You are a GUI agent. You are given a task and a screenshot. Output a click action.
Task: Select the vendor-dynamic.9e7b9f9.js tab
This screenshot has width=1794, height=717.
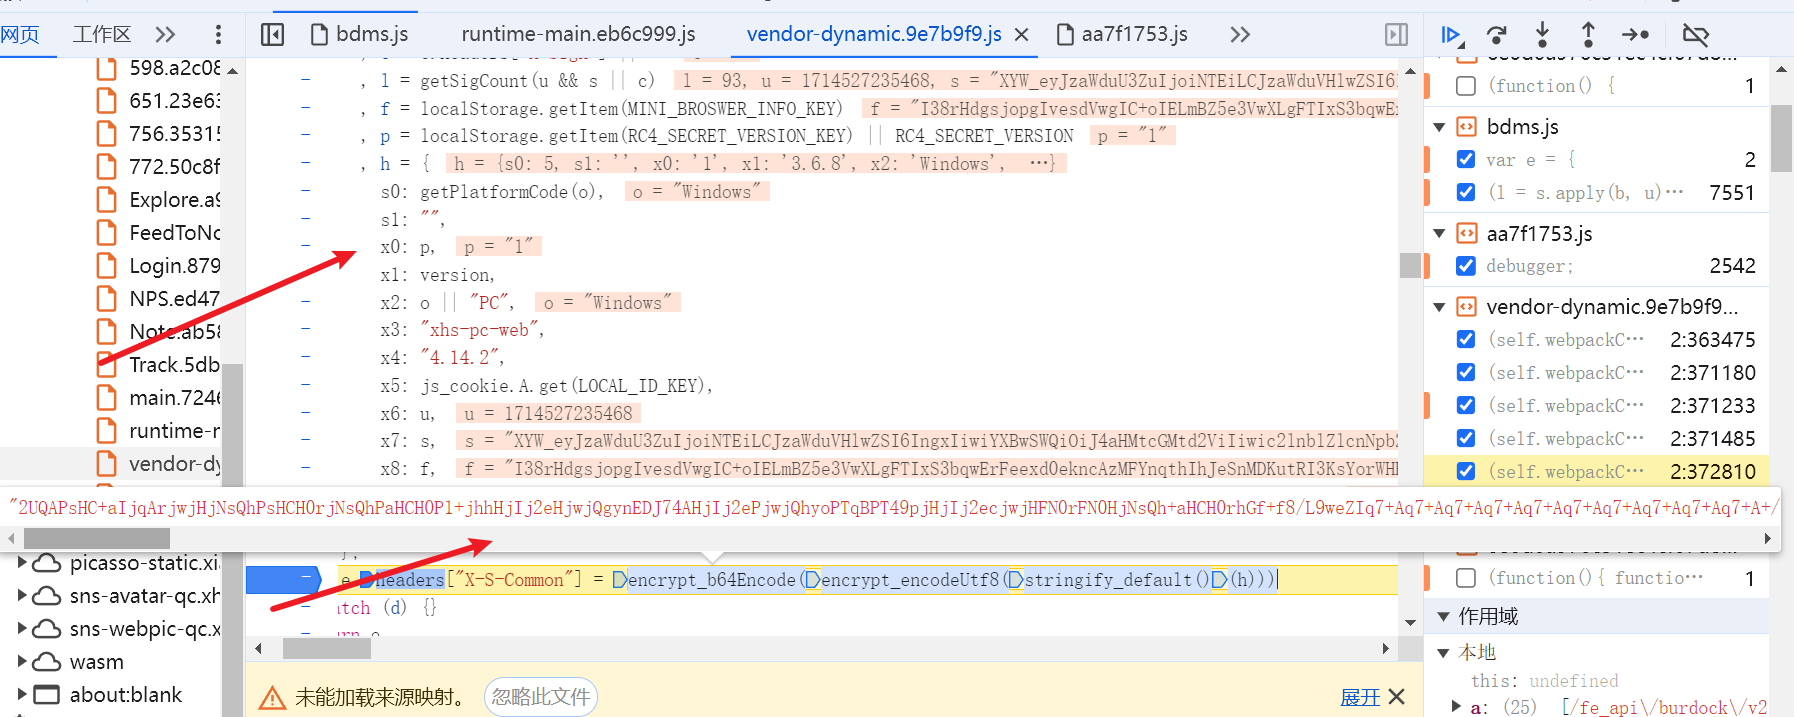pos(874,35)
